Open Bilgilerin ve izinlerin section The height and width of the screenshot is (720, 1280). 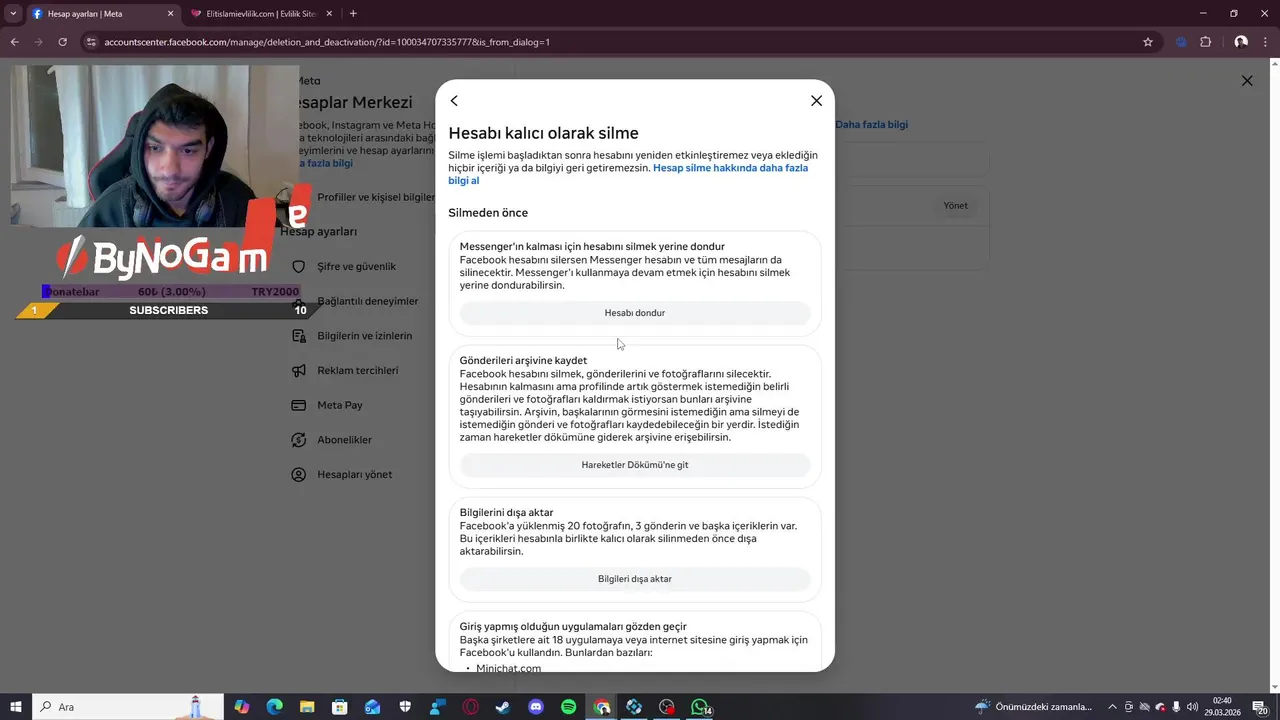[365, 336]
